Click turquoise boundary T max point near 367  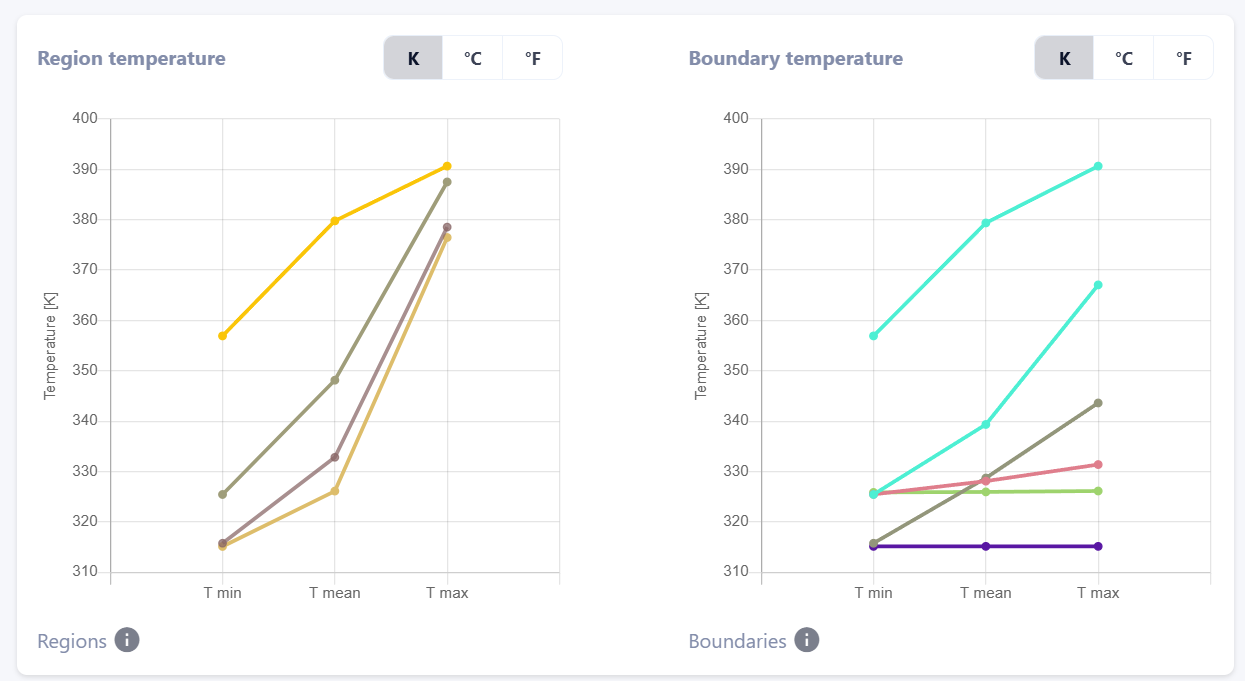point(1098,285)
